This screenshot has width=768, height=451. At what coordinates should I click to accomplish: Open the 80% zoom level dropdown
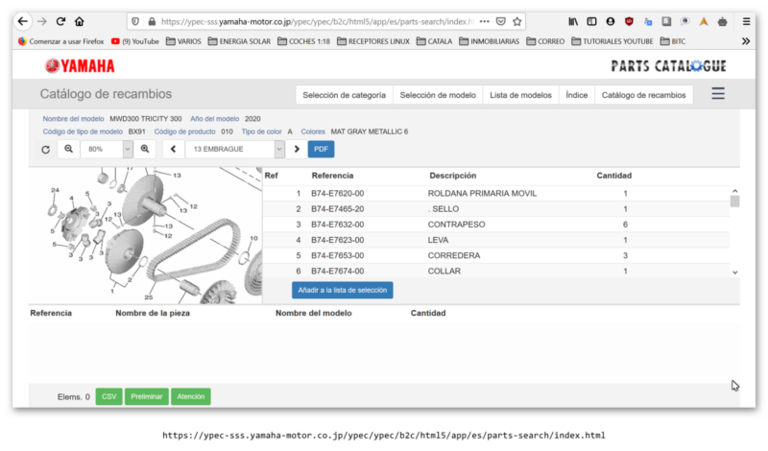click(x=106, y=149)
